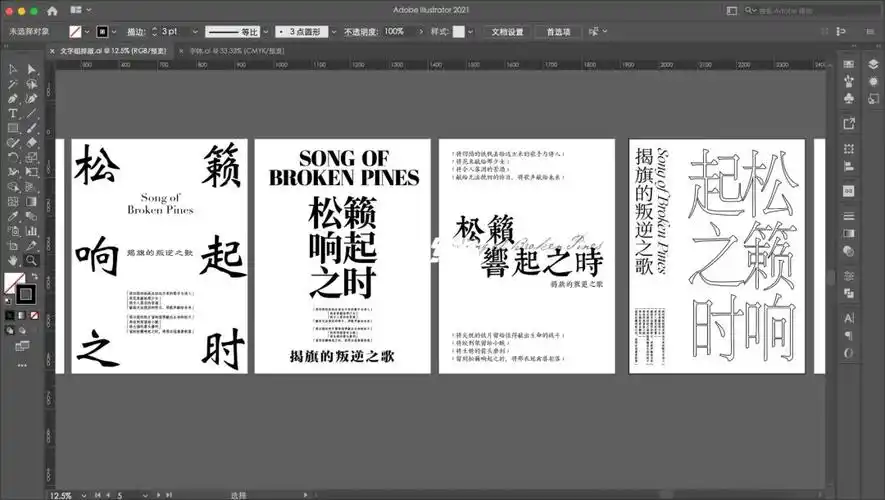This screenshot has width=885, height=500.
Task: Close the 文字组排版.ai tab
Action: 52,51
